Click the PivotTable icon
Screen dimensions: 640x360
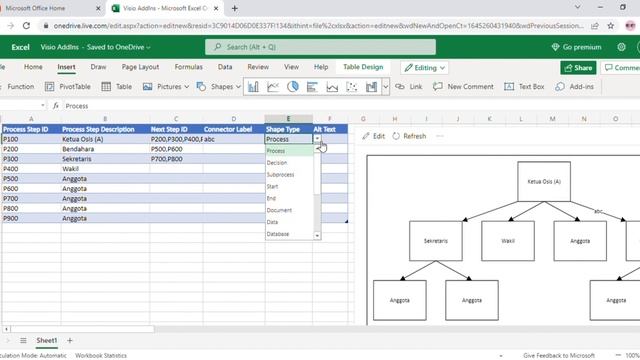tap(49, 87)
